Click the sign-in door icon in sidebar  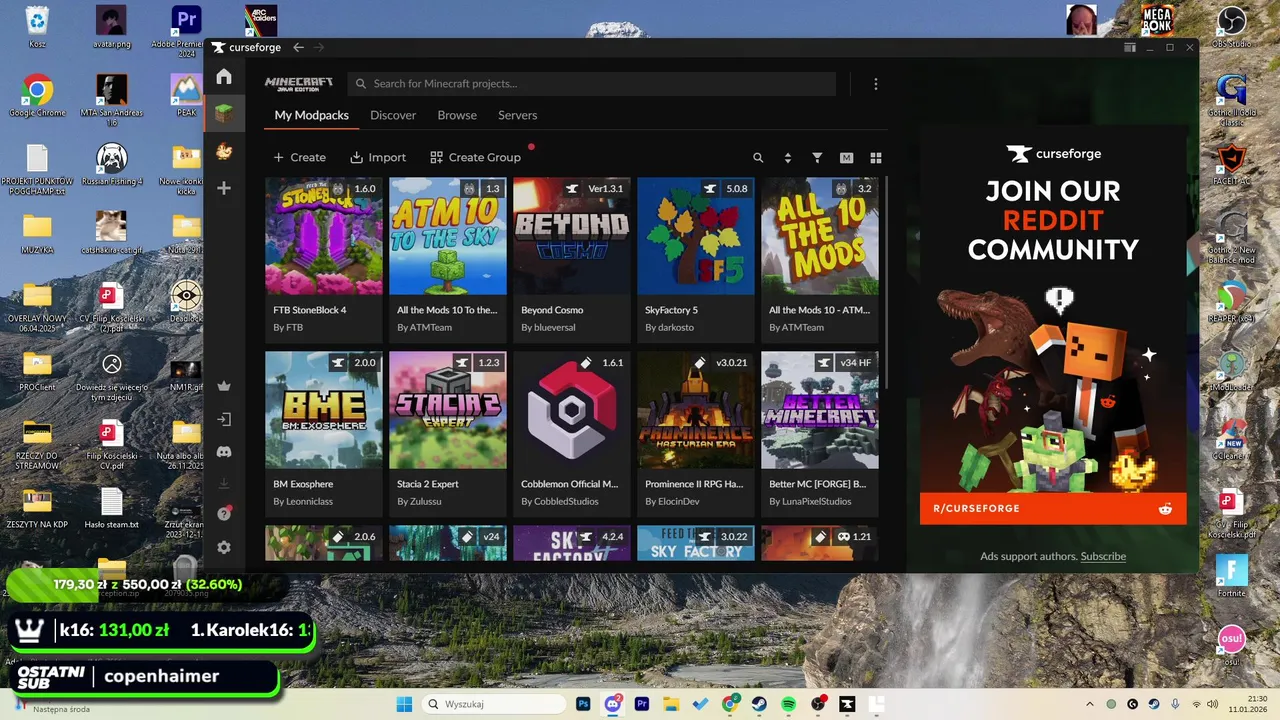pos(224,420)
